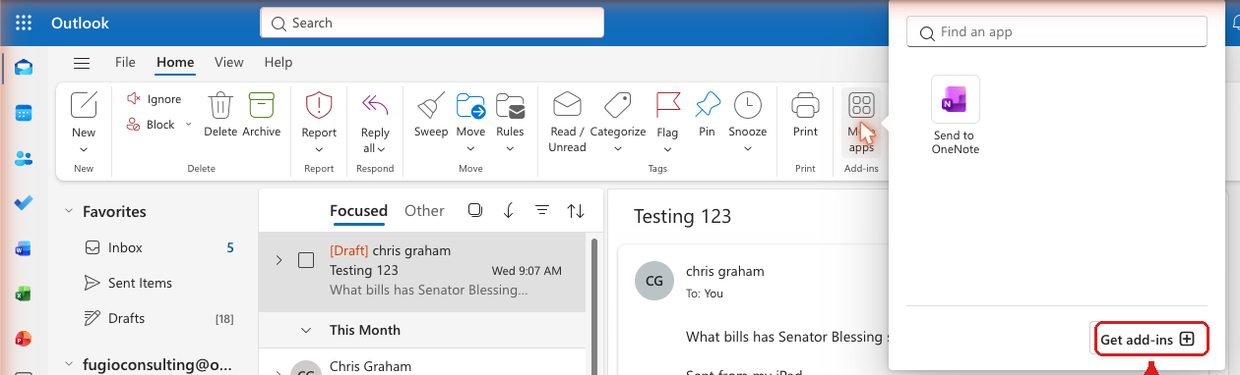Screen dimensions: 1240x375
Task: Open the message list filter icon
Action: tap(542, 210)
